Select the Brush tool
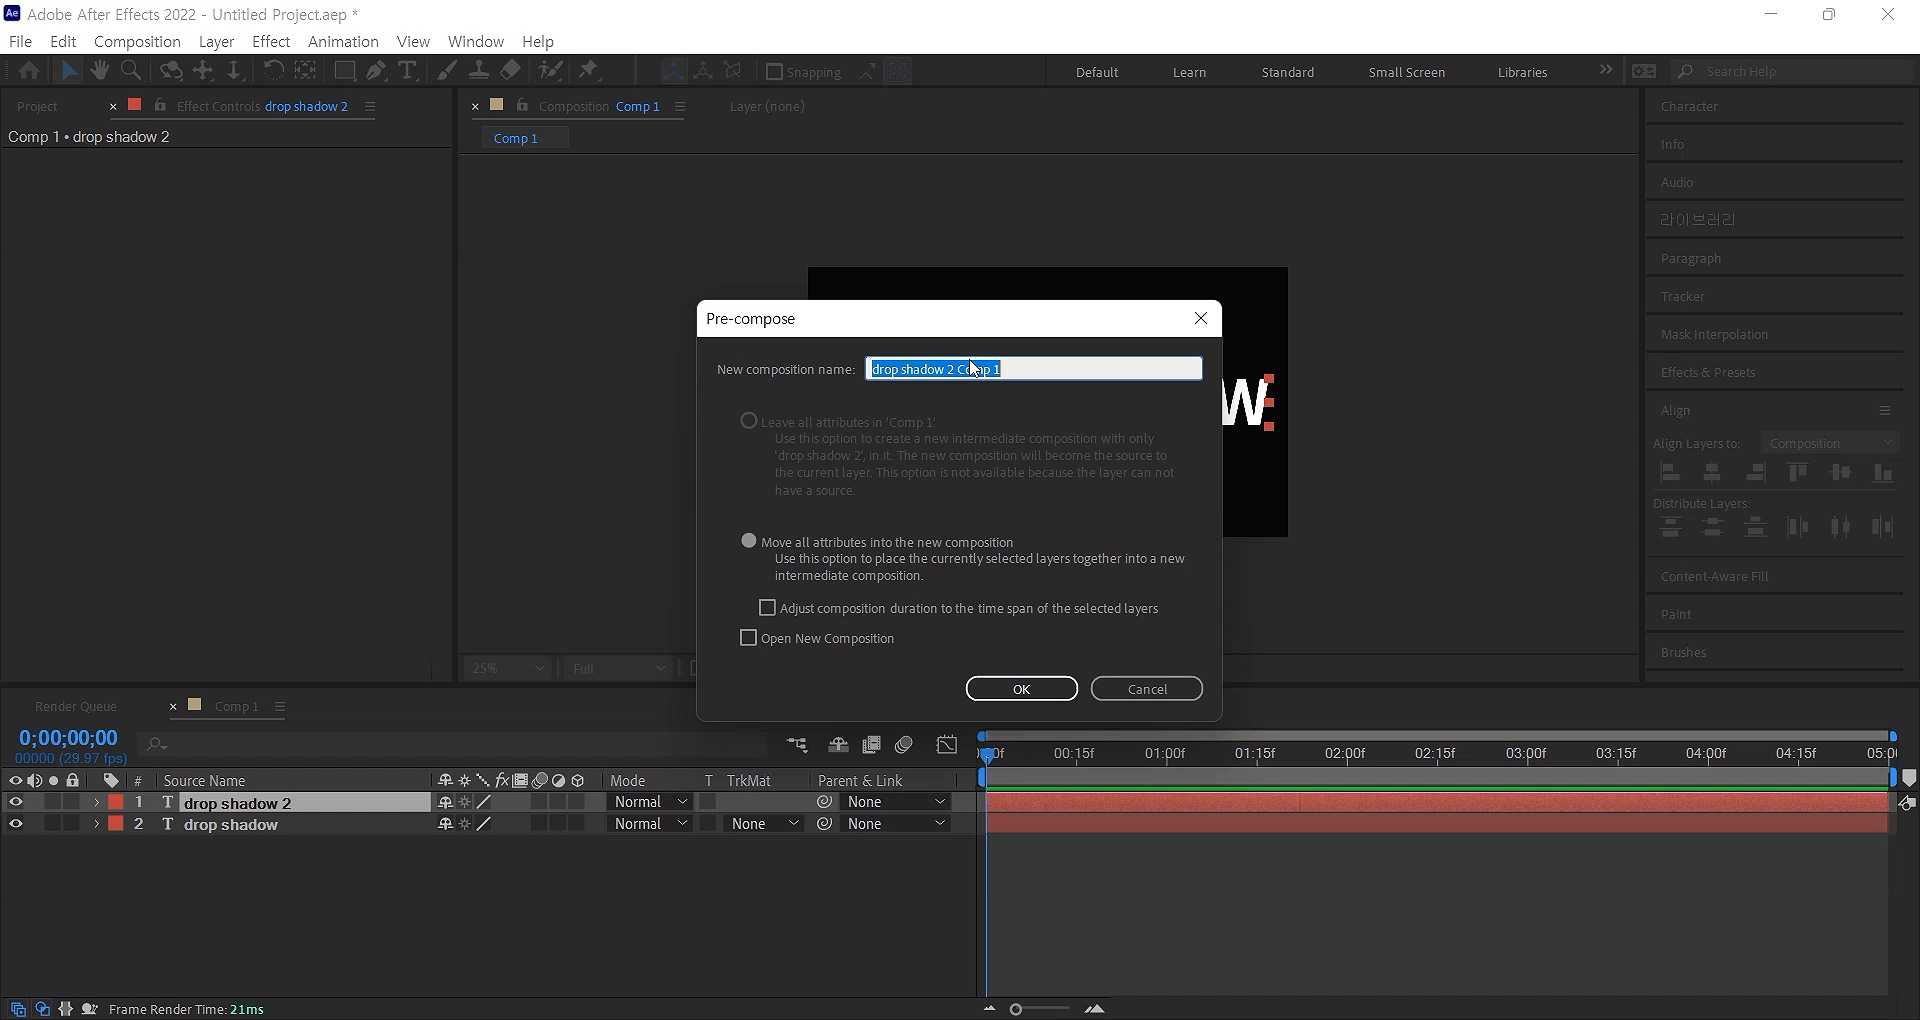1920x1020 pixels. (x=447, y=71)
